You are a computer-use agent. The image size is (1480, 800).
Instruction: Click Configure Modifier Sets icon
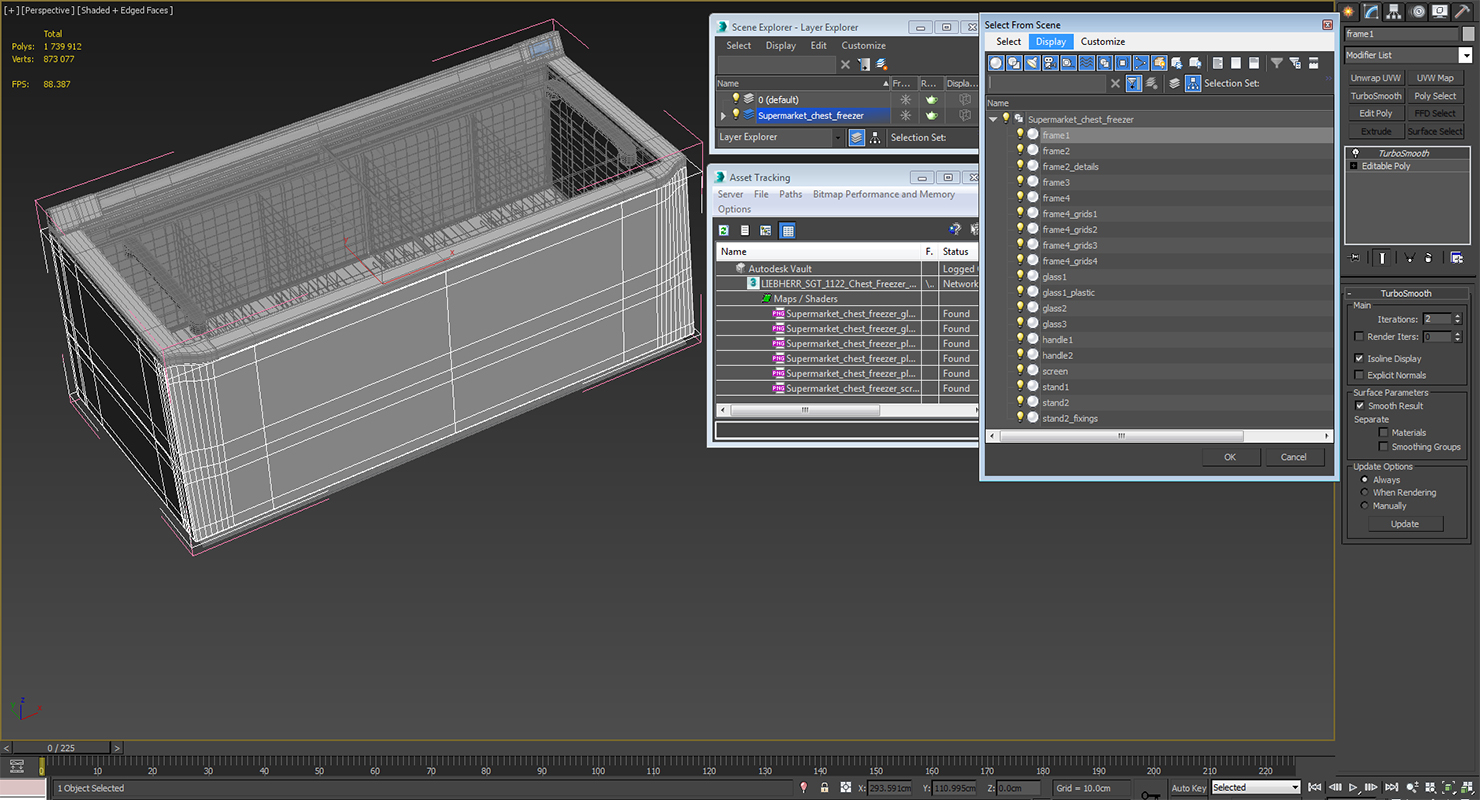click(1457, 257)
